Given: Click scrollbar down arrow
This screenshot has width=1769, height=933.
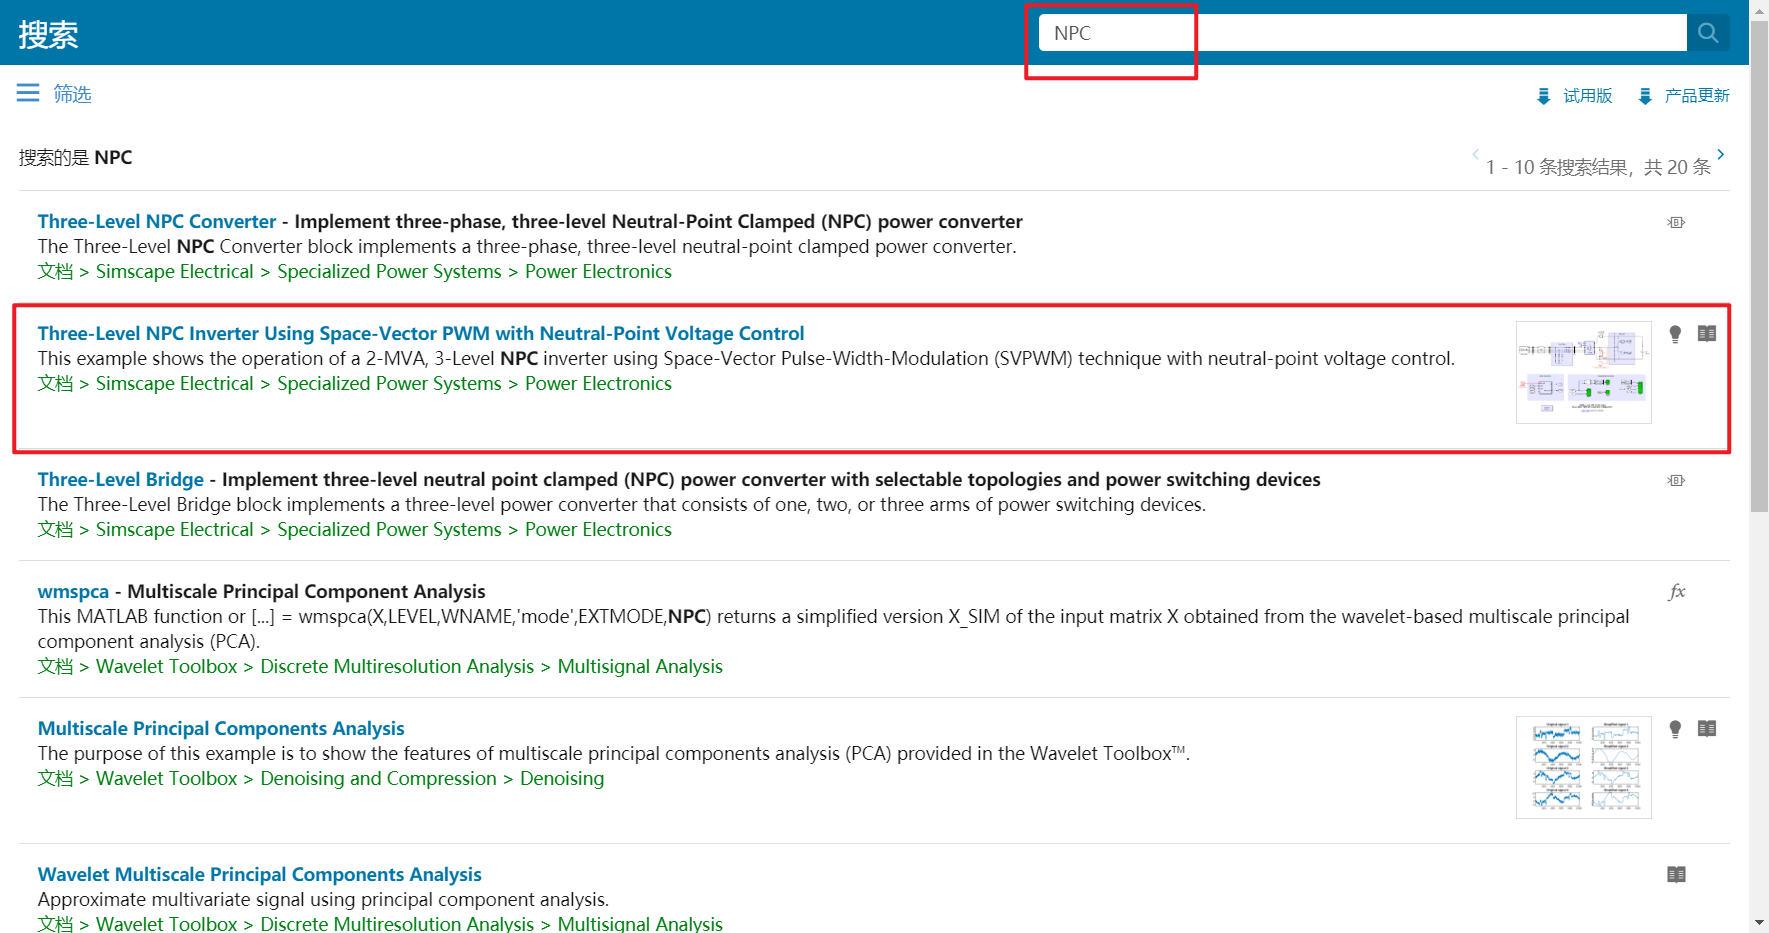Looking at the screenshot, I should pos(1759,923).
